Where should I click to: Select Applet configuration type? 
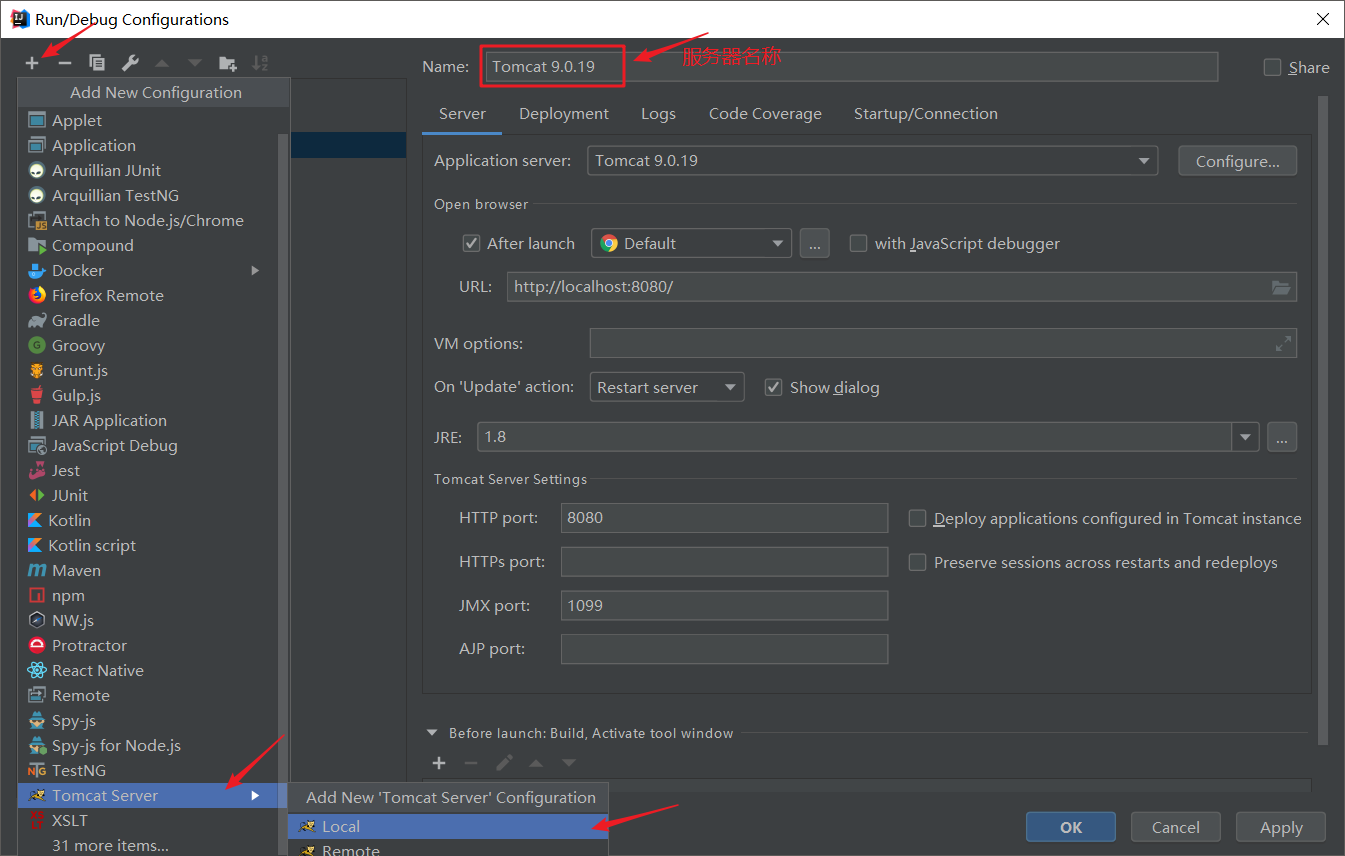pyautogui.click(x=147, y=120)
